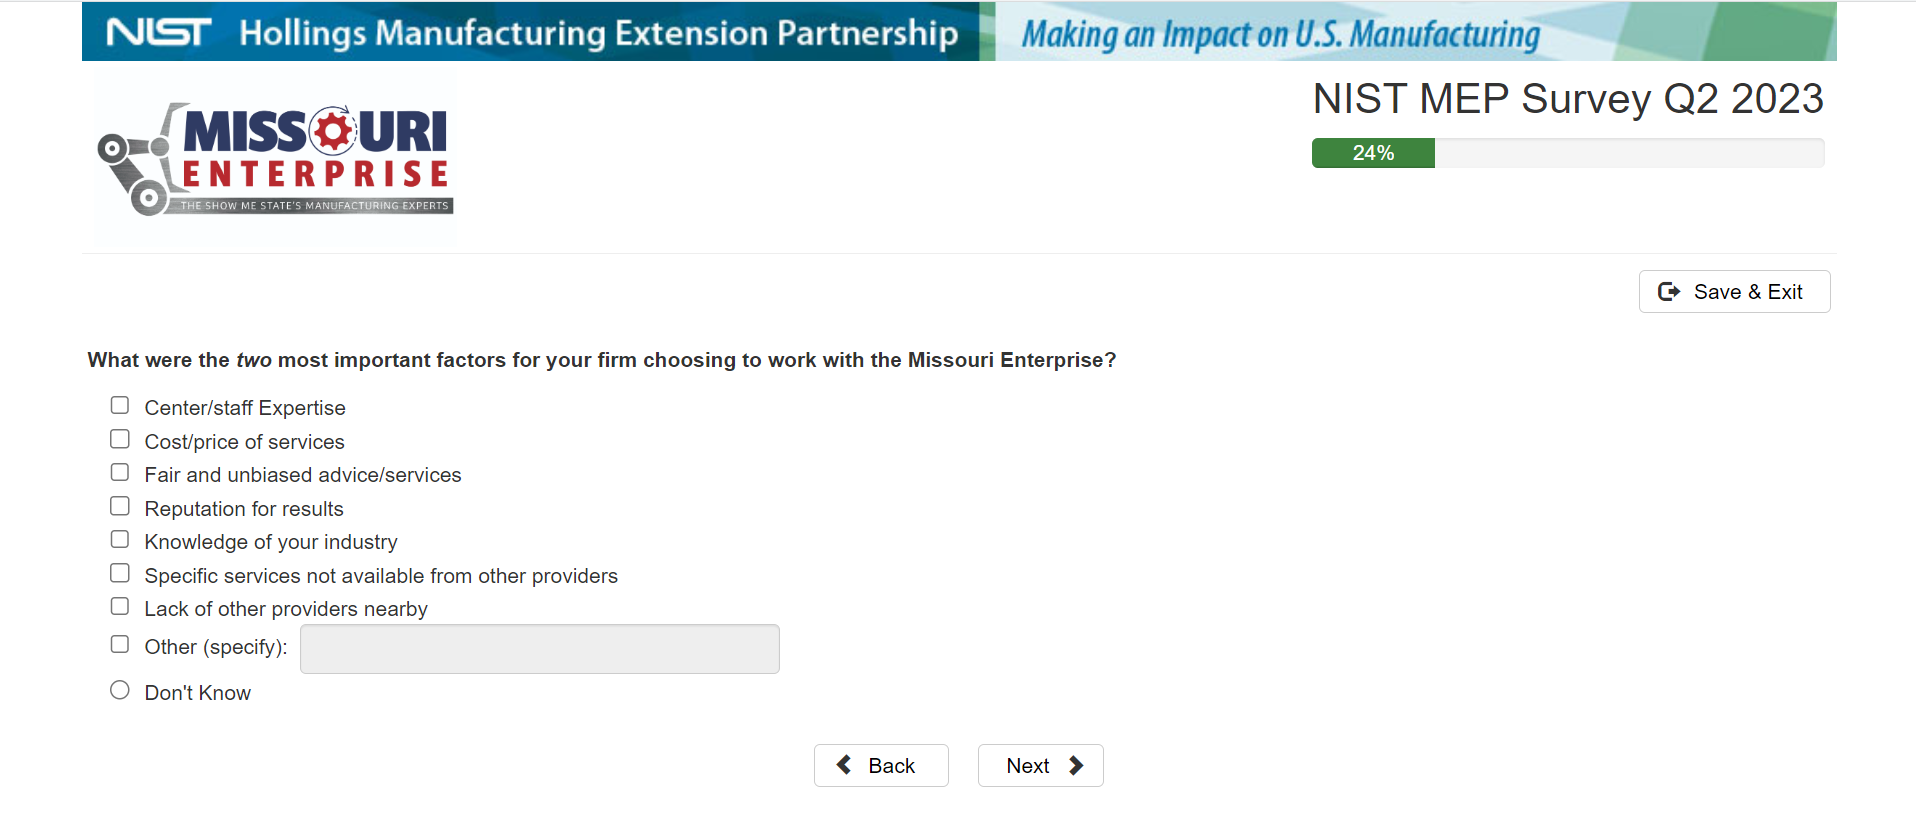Click the Next chevron arrow icon
The height and width of the screenshot is (813, 1916).
pyautogui.click(x=1076, y=765)
